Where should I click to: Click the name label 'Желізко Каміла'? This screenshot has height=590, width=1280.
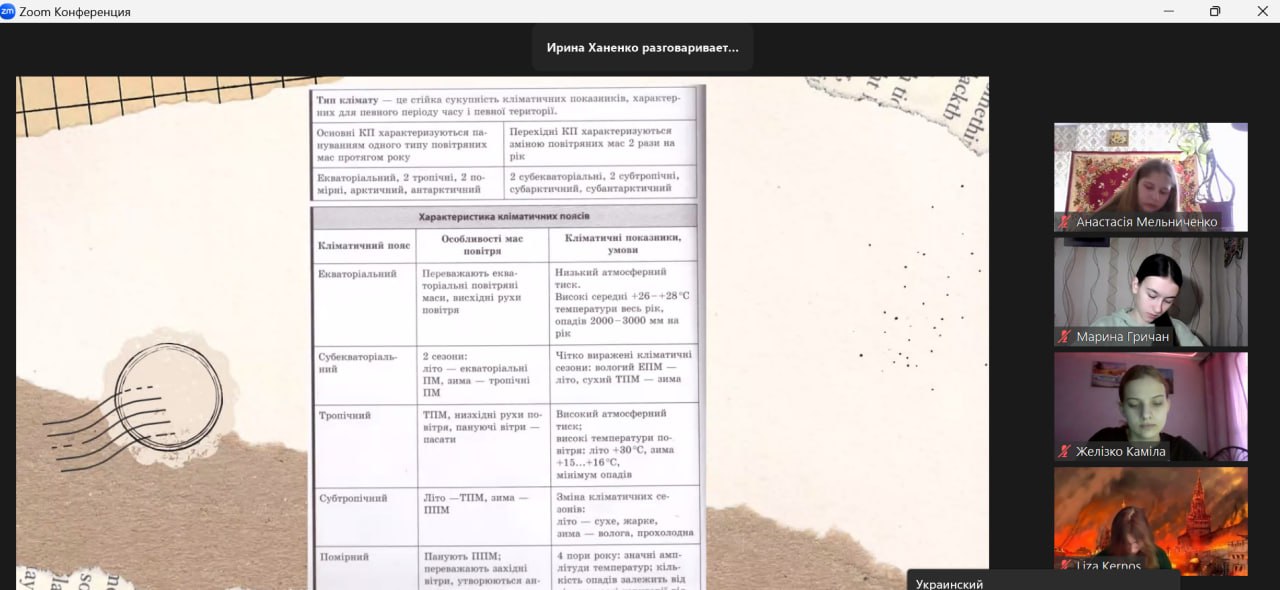(x=1120, y=451)
